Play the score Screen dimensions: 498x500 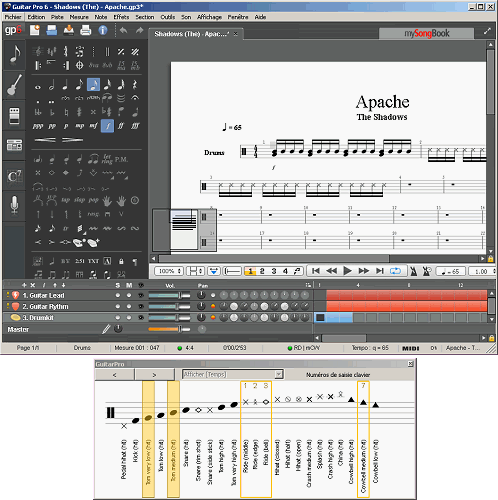(347, 271)
